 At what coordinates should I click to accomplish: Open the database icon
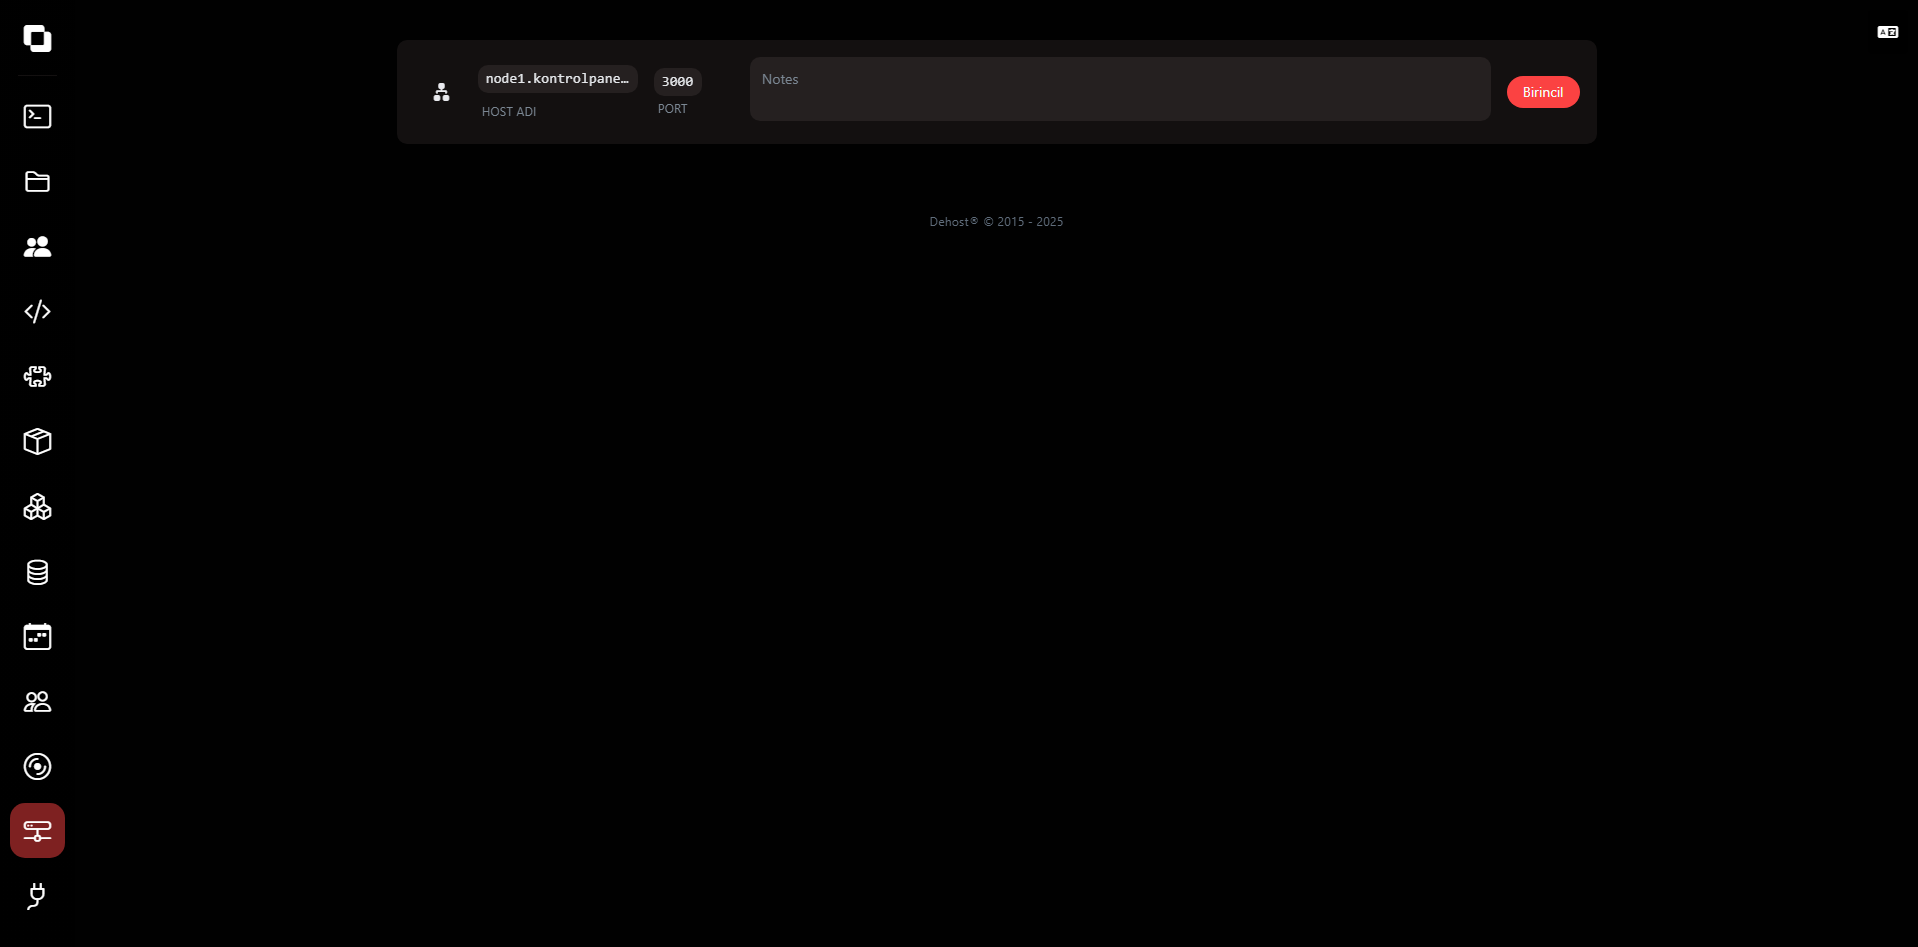(37, 572)
